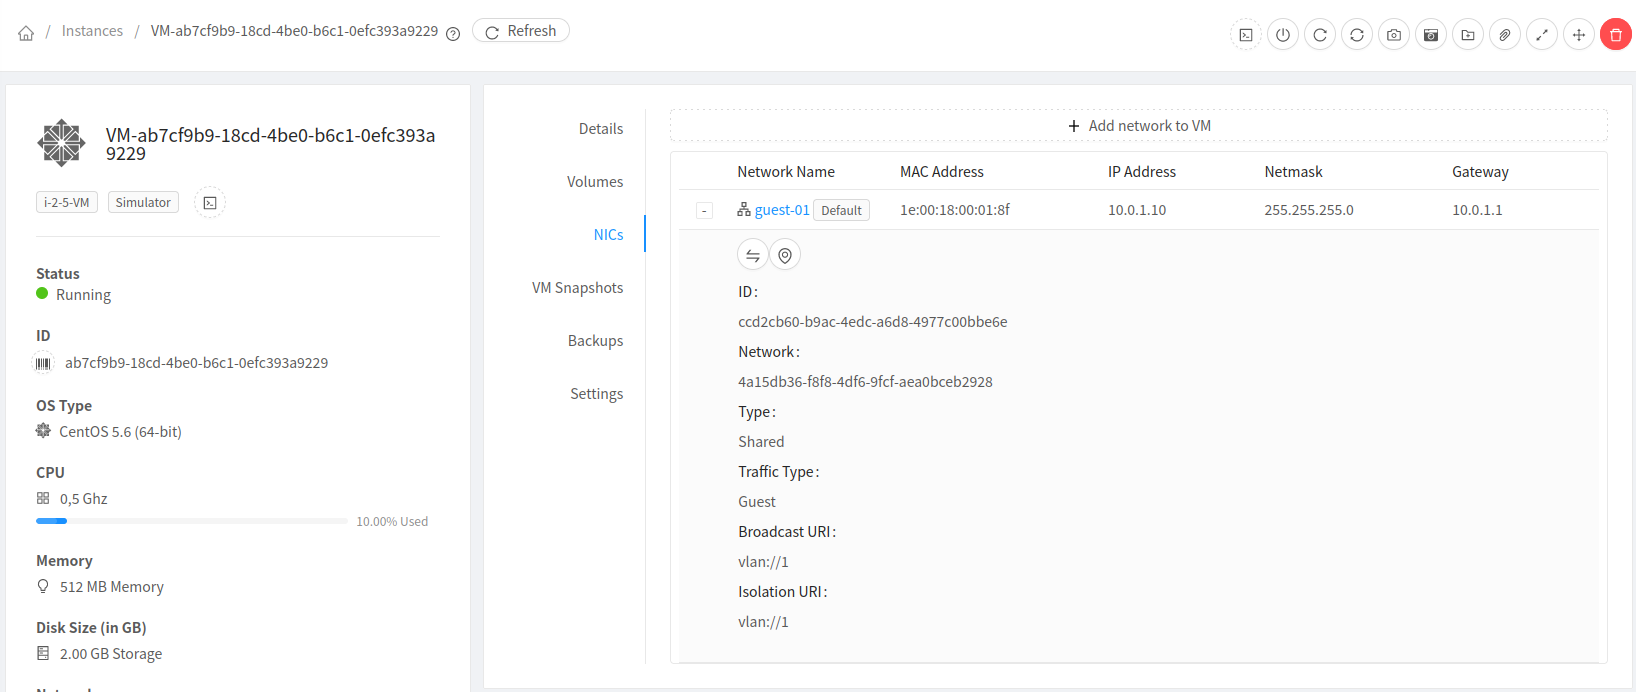Navigate to Instances breadcrumb
The image size is (1636, 692).
[x=92, y=31]
